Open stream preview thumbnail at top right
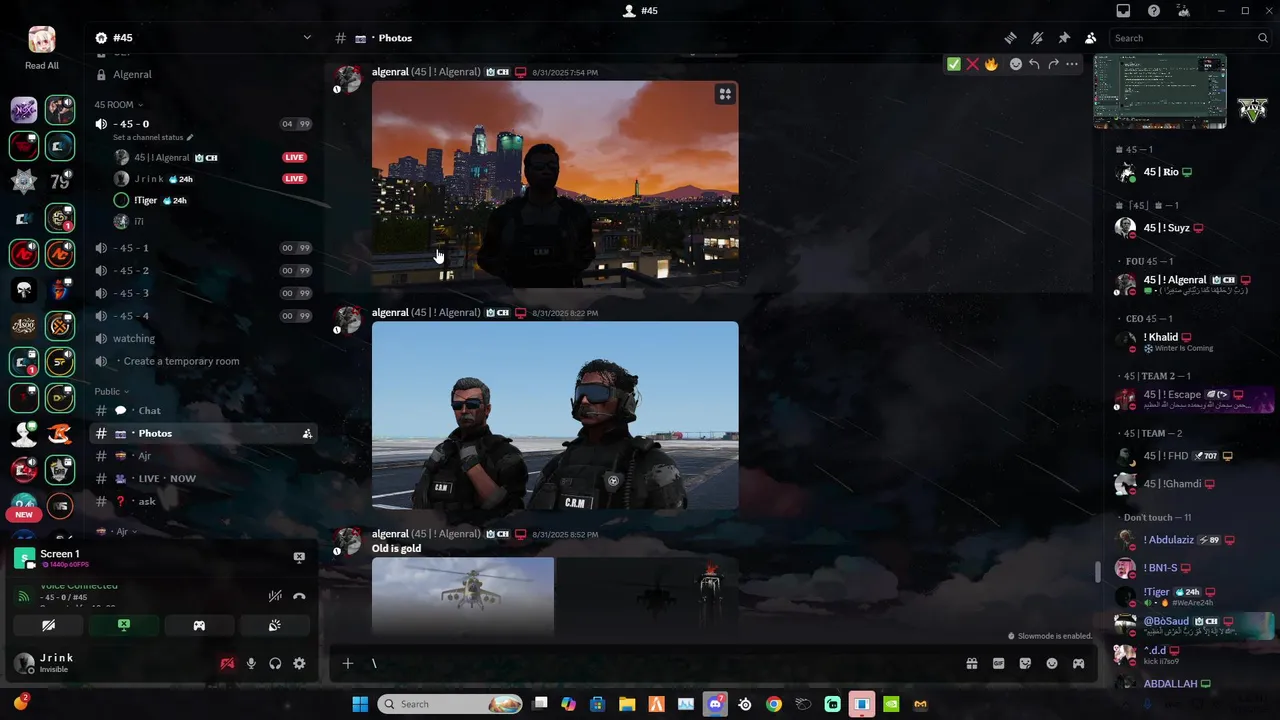The image size is (1280, 720). pos(1160,92)
